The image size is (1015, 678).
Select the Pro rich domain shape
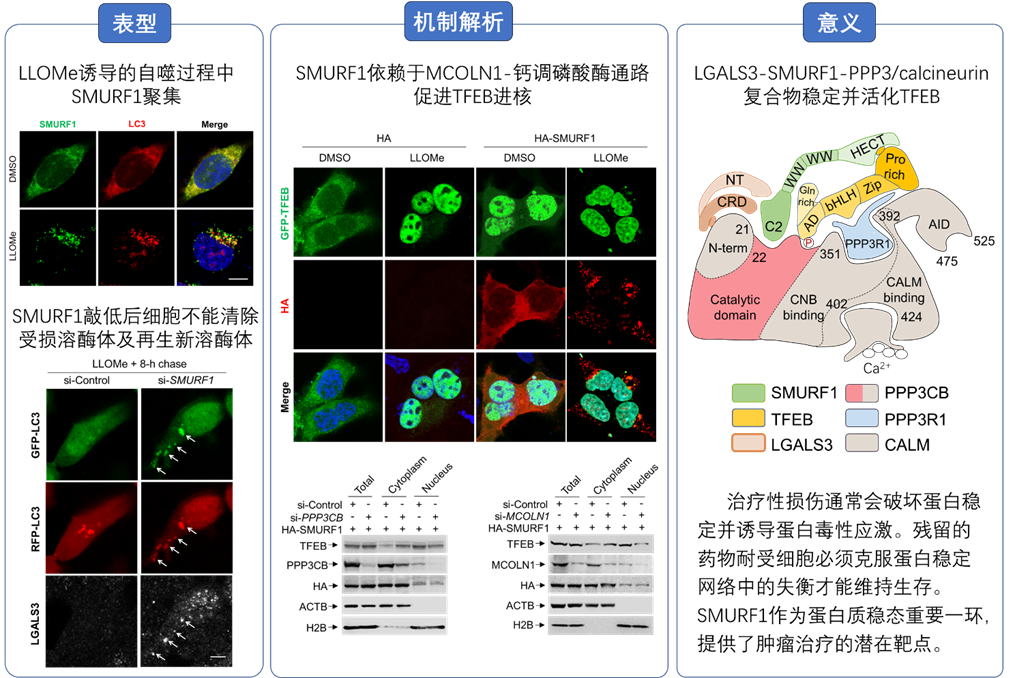pos(895,167)
